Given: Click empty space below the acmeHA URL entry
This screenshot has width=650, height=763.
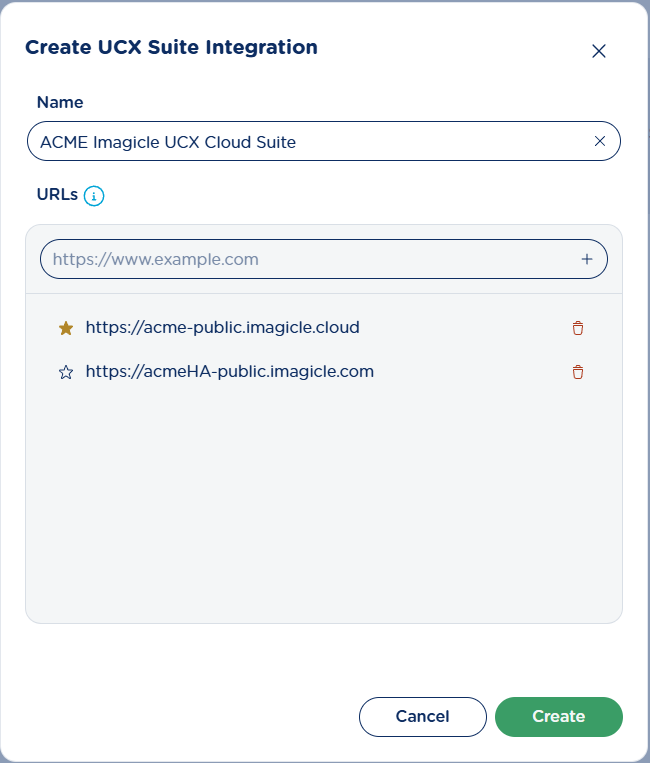Looking at the screenshot, I should click(x=320, y=500).
